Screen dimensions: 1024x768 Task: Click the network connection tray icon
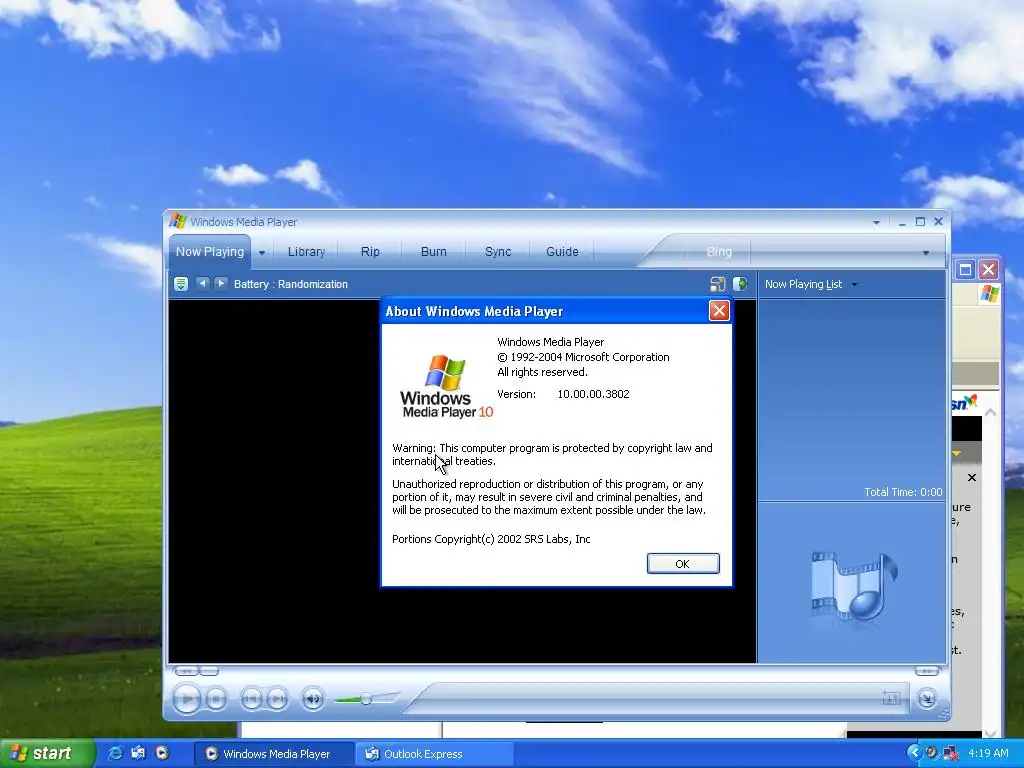(951, 754)
